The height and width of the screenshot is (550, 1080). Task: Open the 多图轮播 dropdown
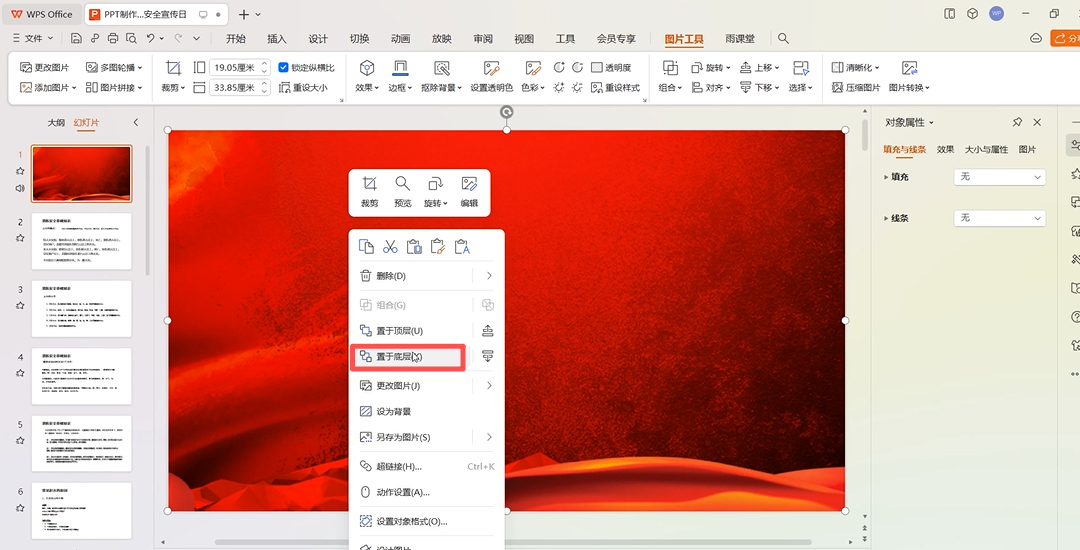pyautogui.click(x=114, y=67)
